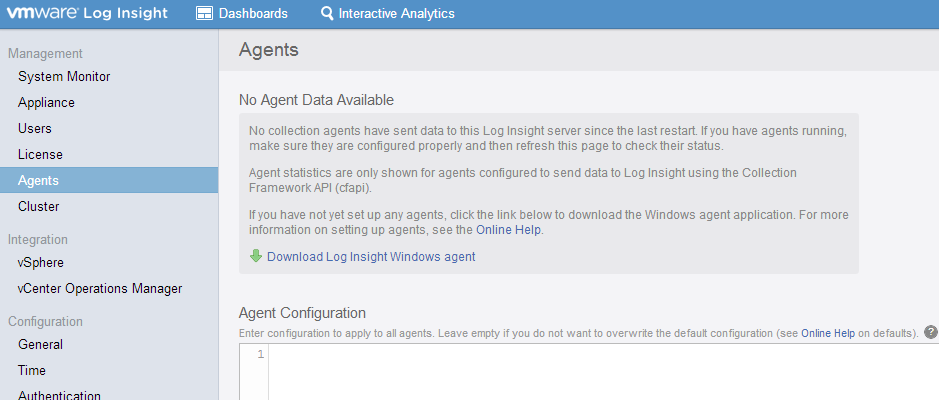Open the Time configuration page
939x400 pixels.
tap(32, 371)
